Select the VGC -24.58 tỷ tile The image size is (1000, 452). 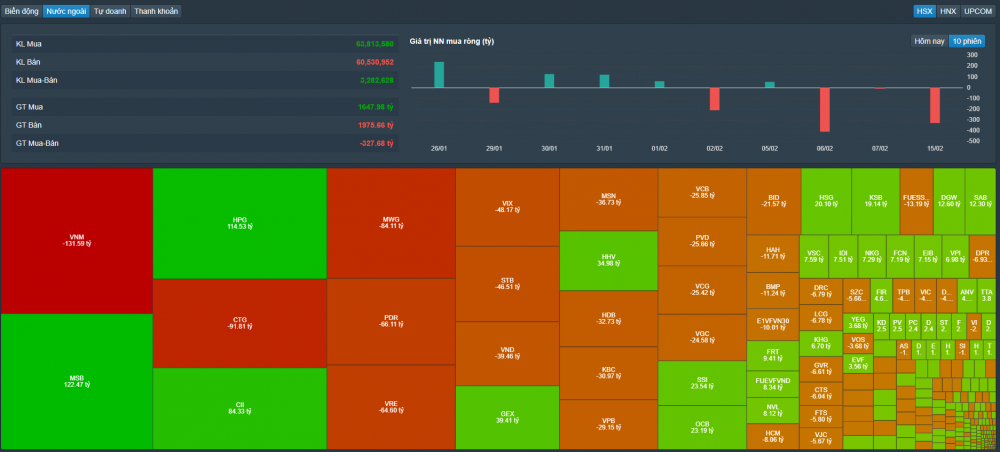pyautogui.click(x=702, y=337)
